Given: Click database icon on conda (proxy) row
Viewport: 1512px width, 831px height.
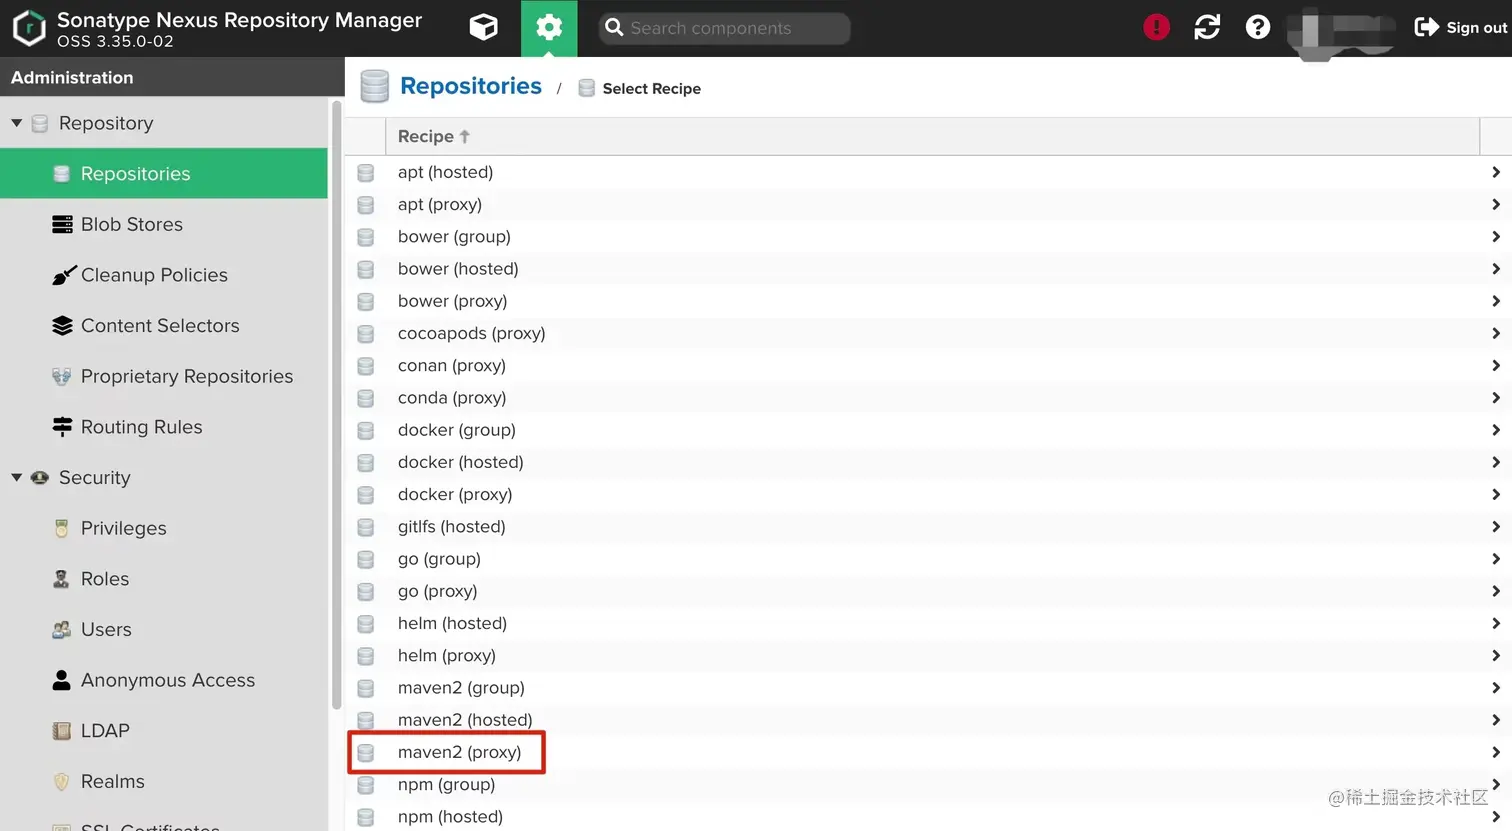Looking at the screenshot, I should click(366, 398).
